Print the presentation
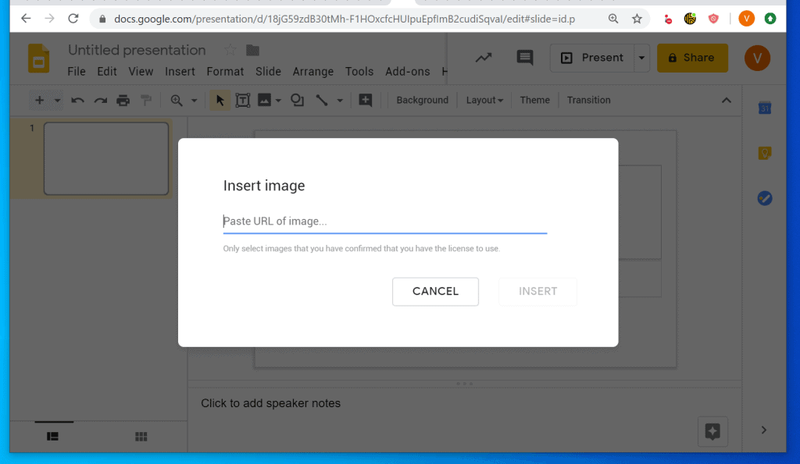 click(x=123, y=100)
